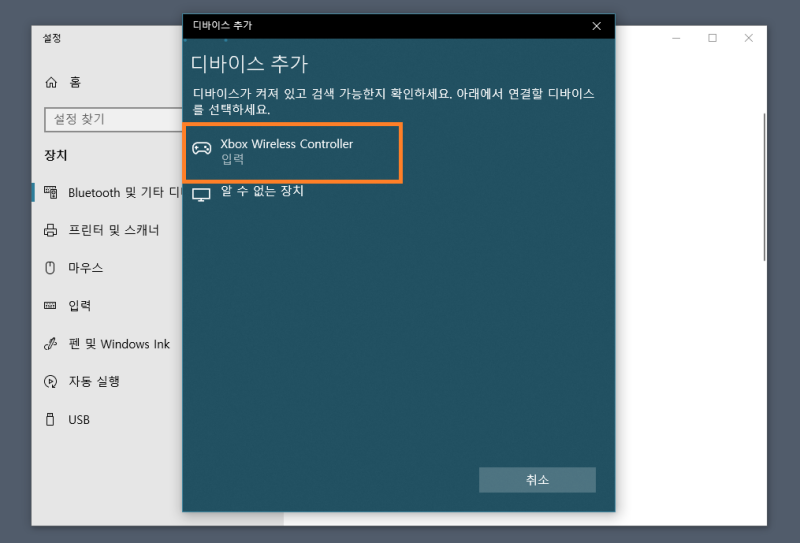Select Xbox Wireless Controller device
The width and height of the screenshot is (800, 543).
[x=293, y=152]
